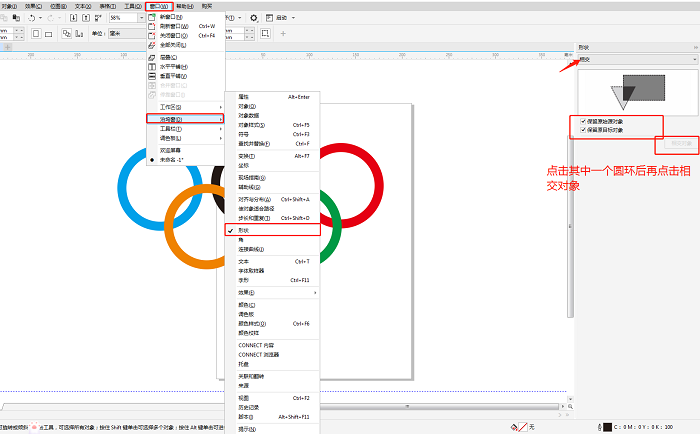Choose Tile Horizontally (水平平铺) in Window menu
The image size is (700, 434).
coord(152,66)
